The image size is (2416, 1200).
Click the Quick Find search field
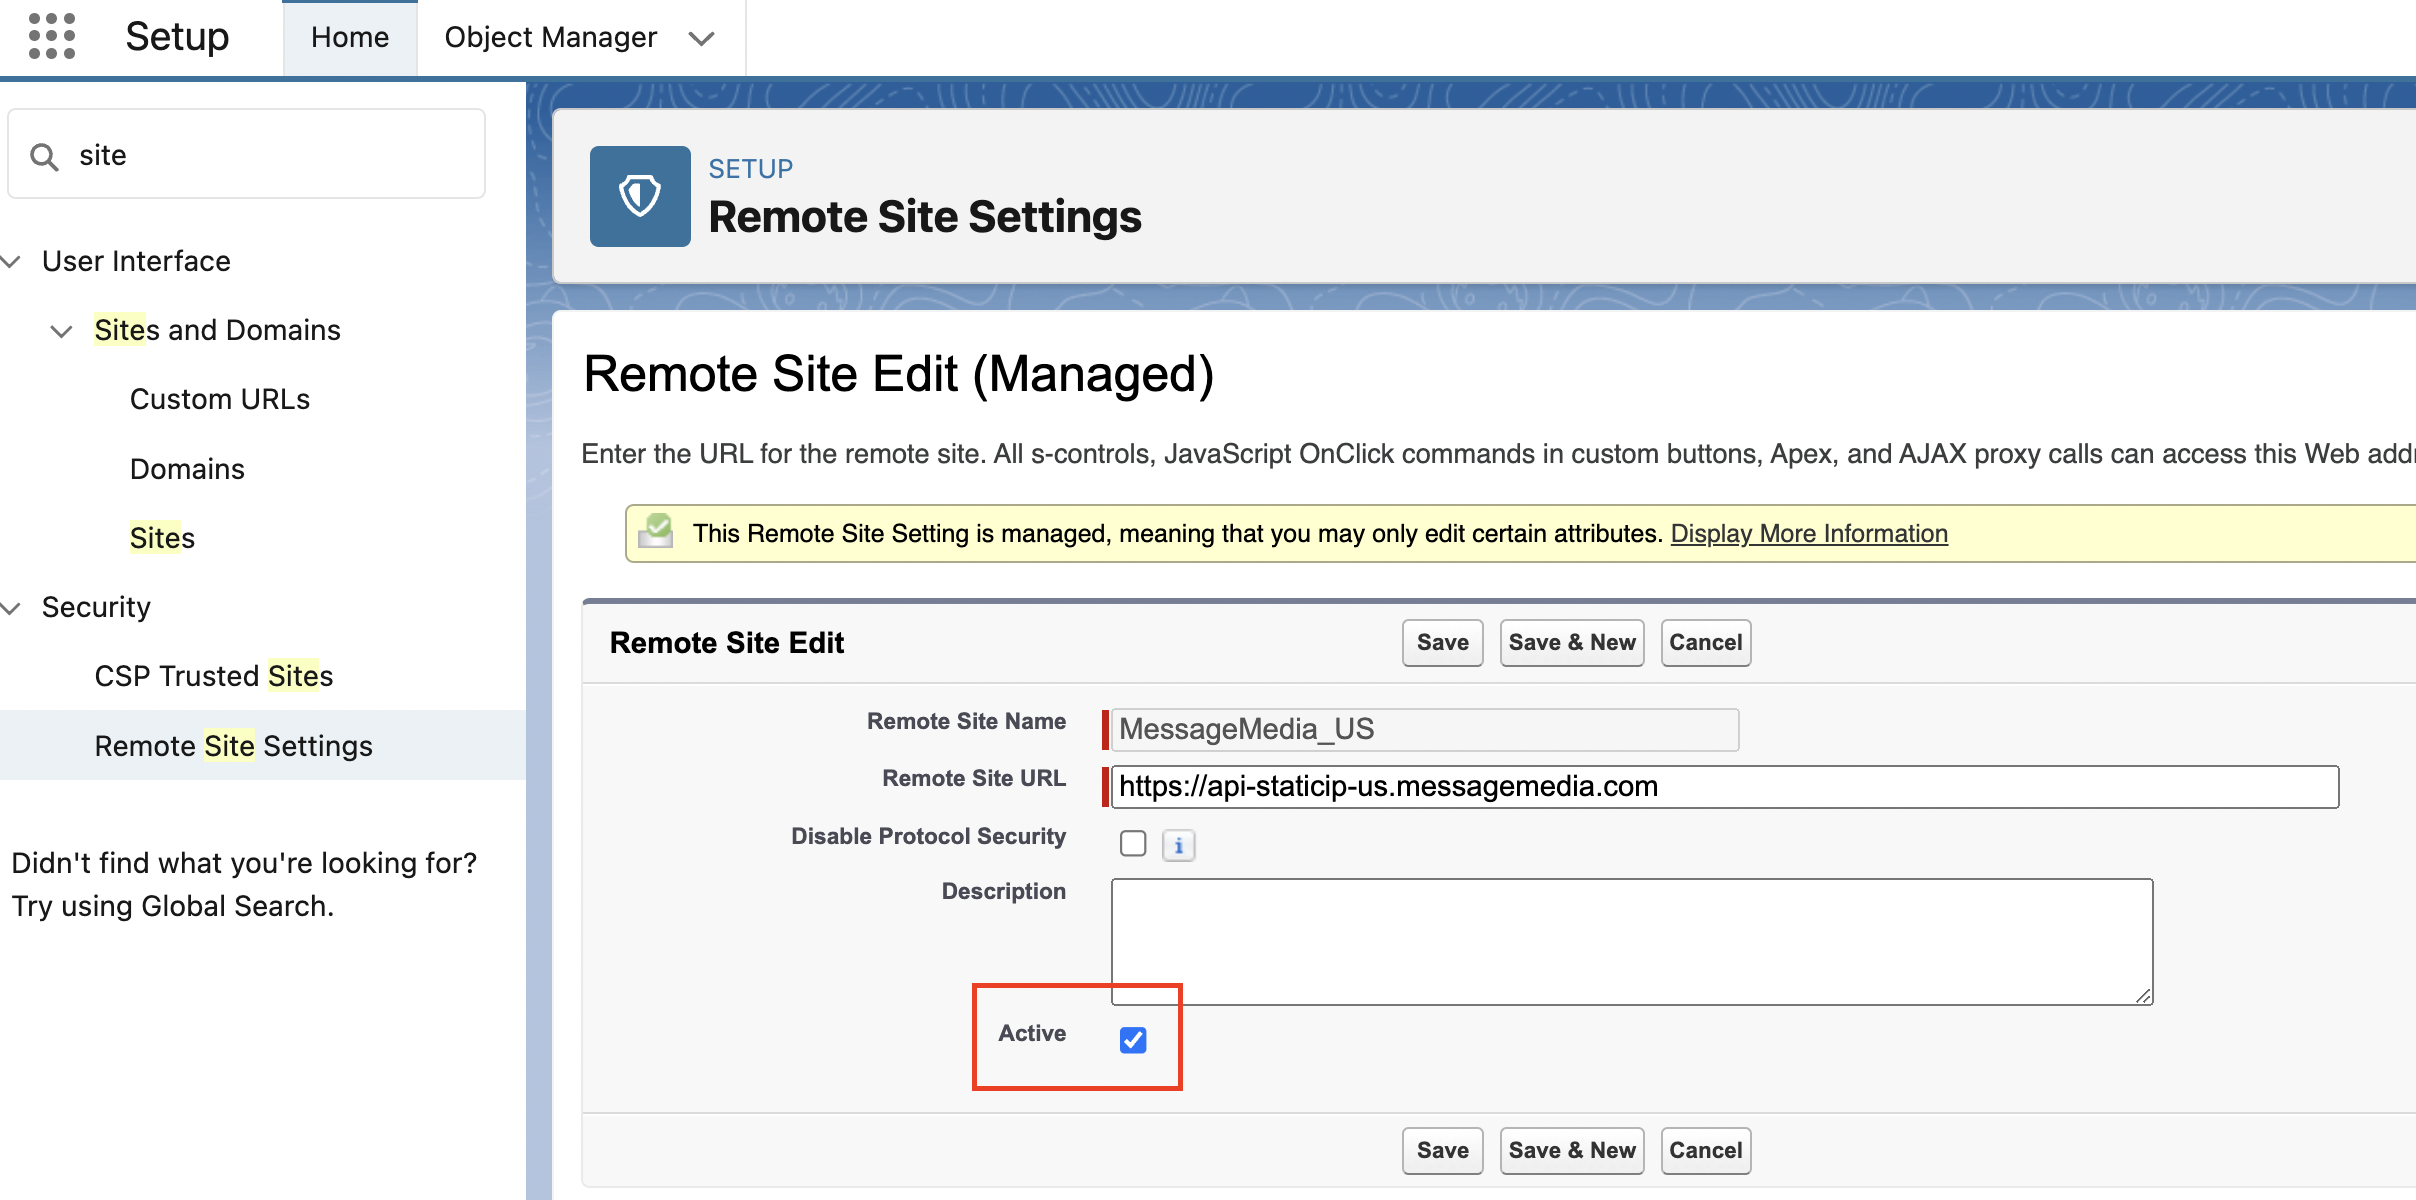point(247,155)
